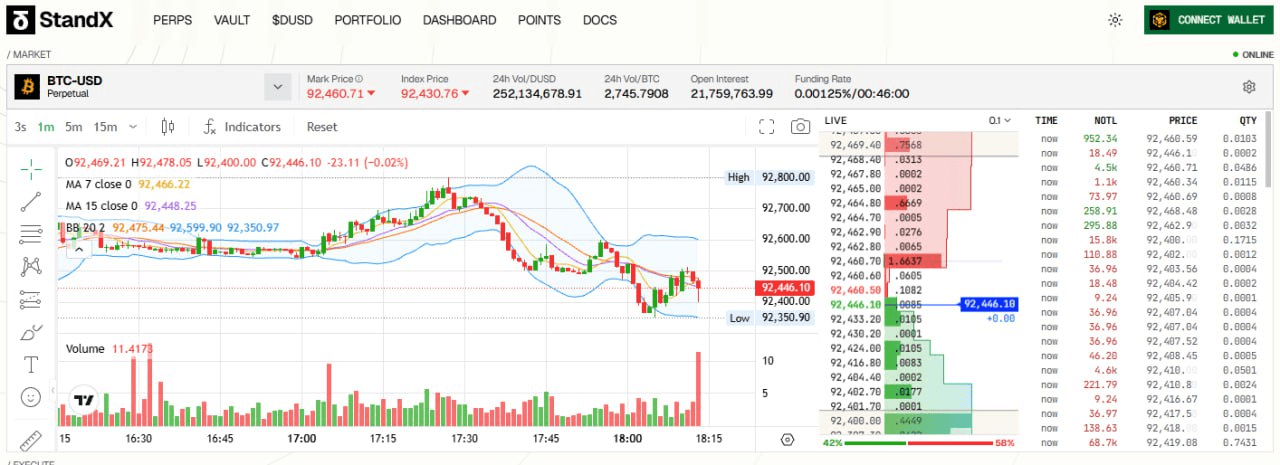Select the ruler measure tool
The image size is (1280, 465).
click(x=31, y=439)
